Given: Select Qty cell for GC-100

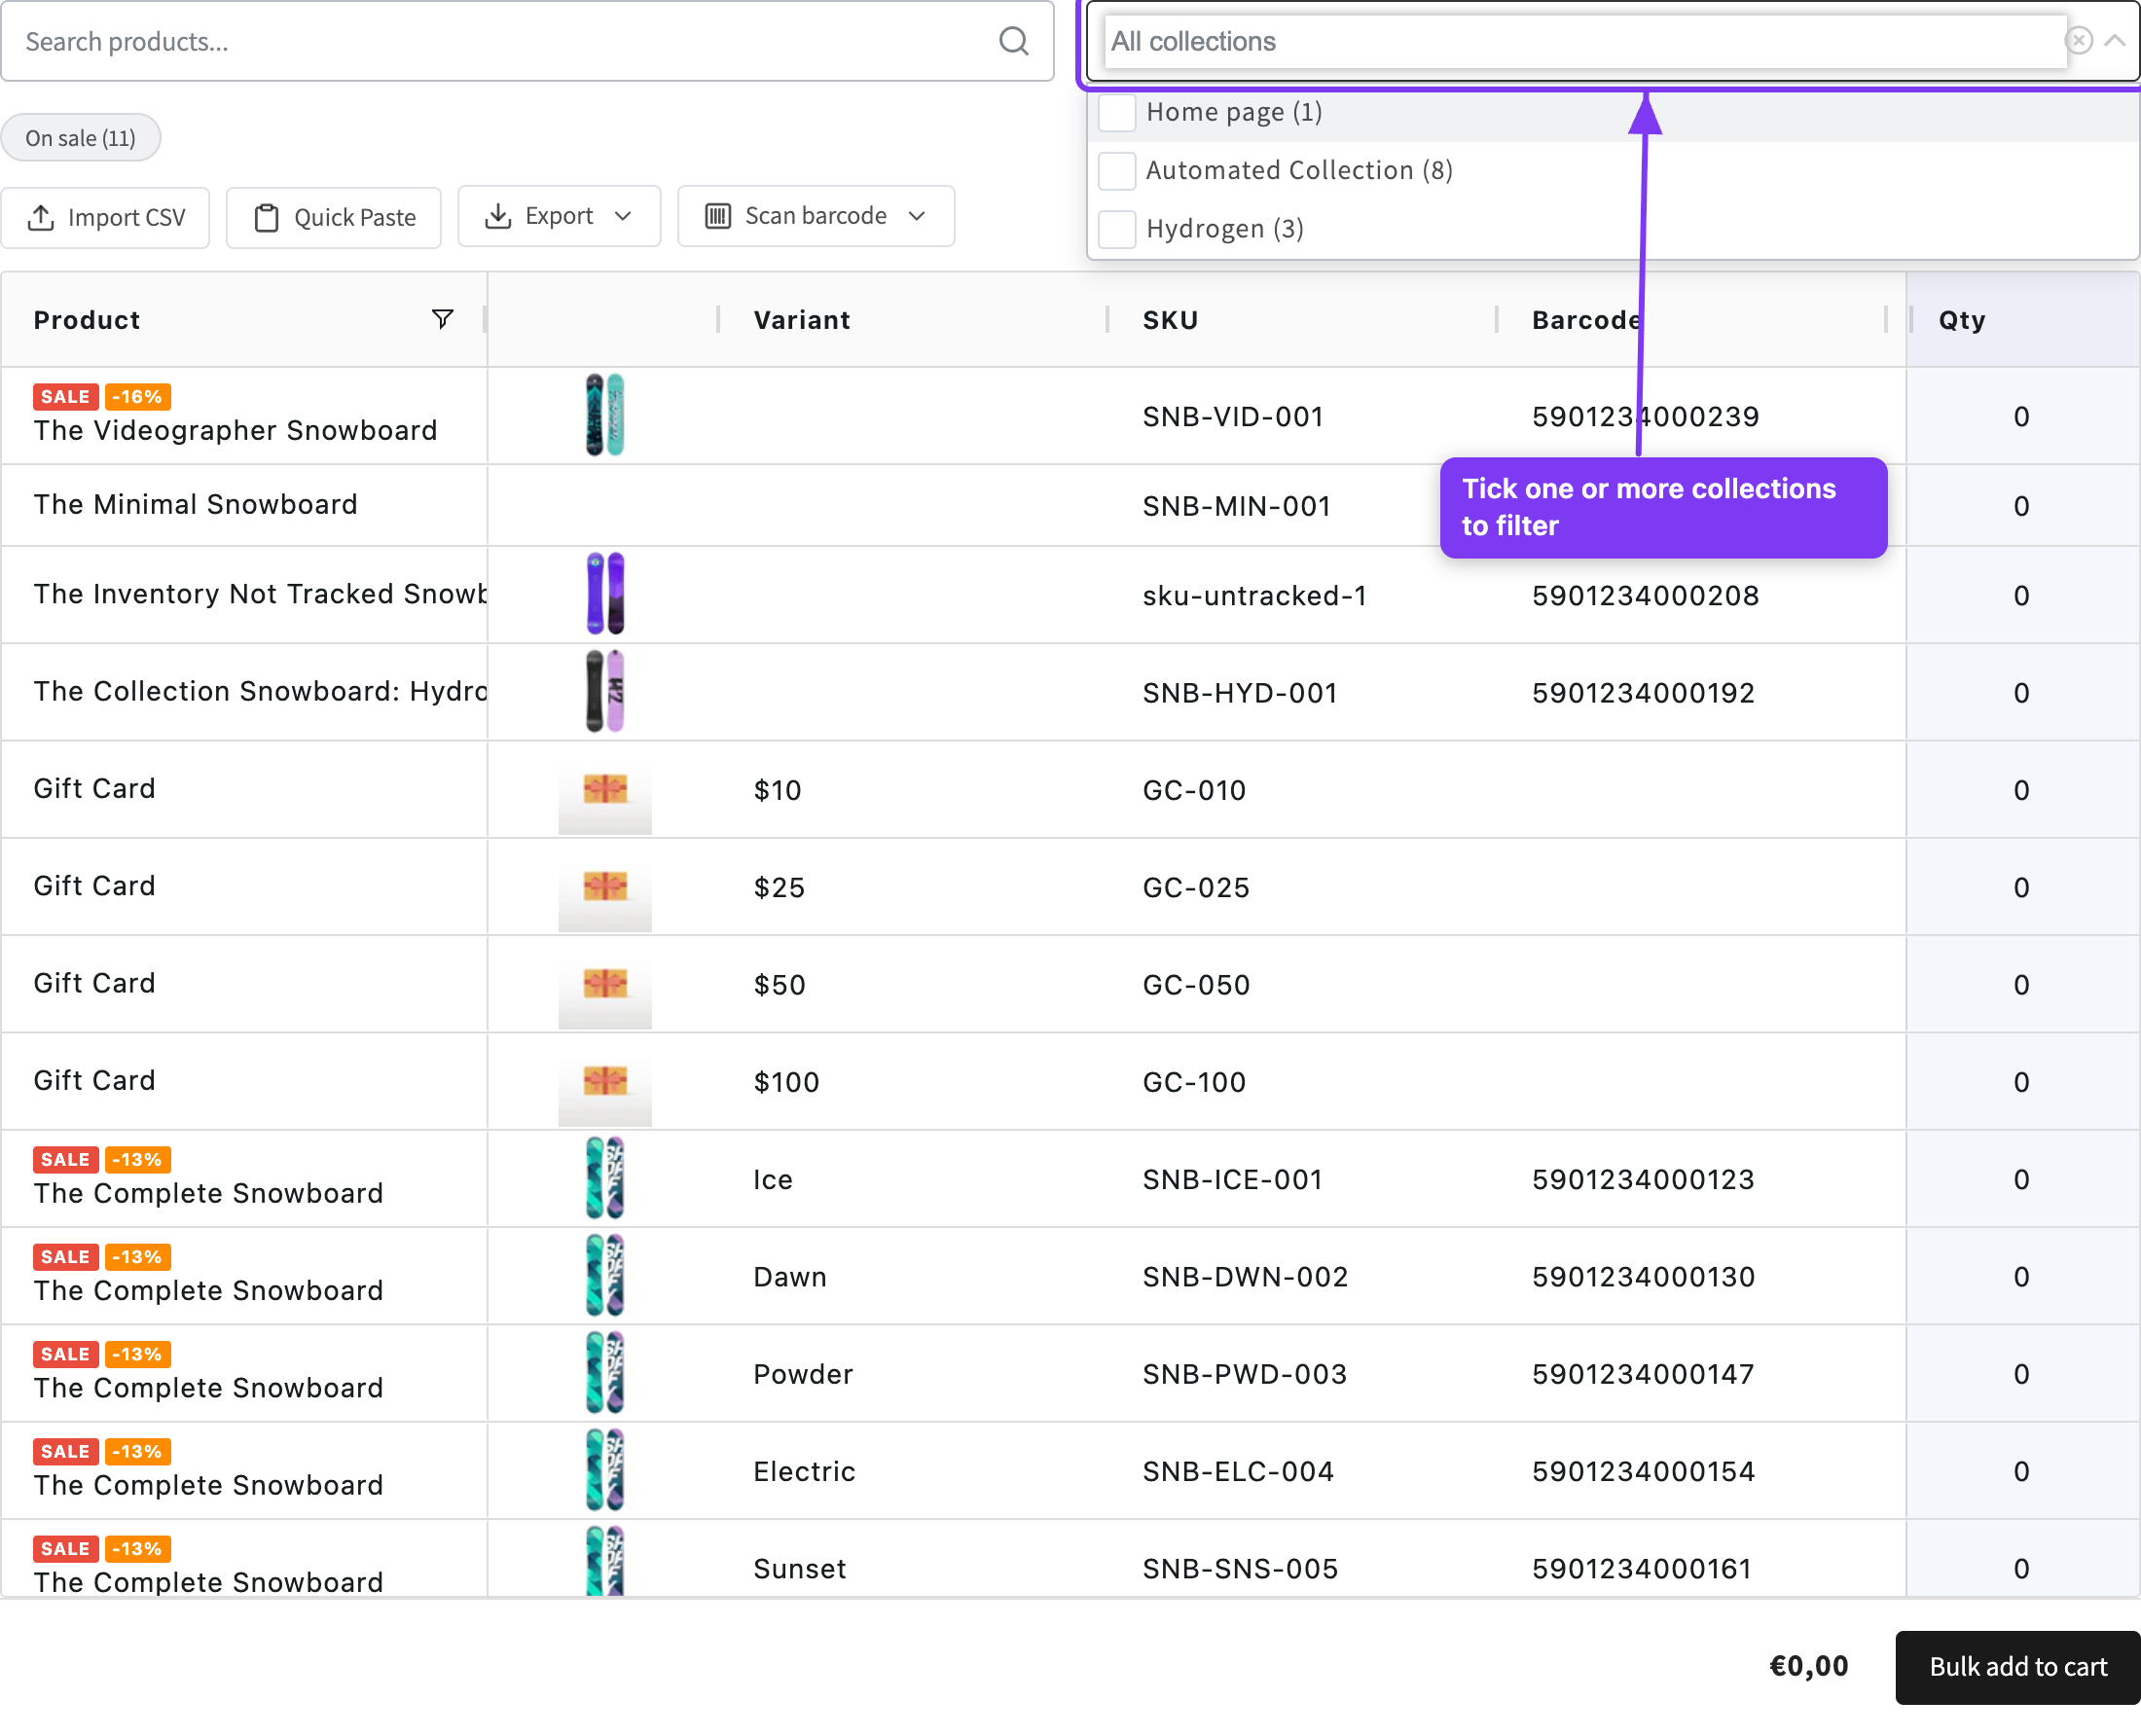Looking at the screenshot, I should (x=2021, y=1082).
